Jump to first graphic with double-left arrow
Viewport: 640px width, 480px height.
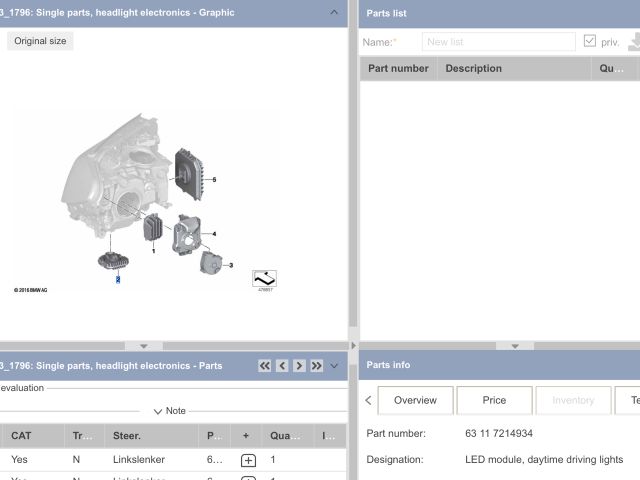(x=265, y=366)
